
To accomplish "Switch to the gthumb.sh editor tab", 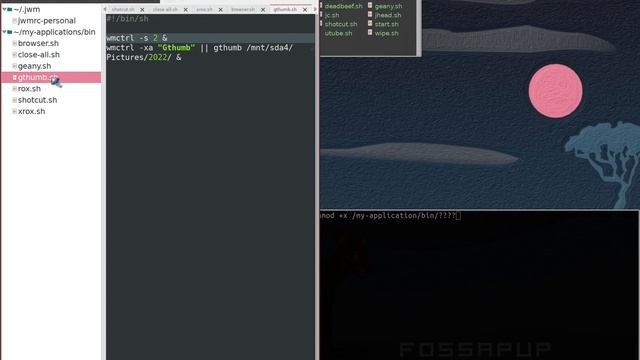I will click(x=285, y=9).
